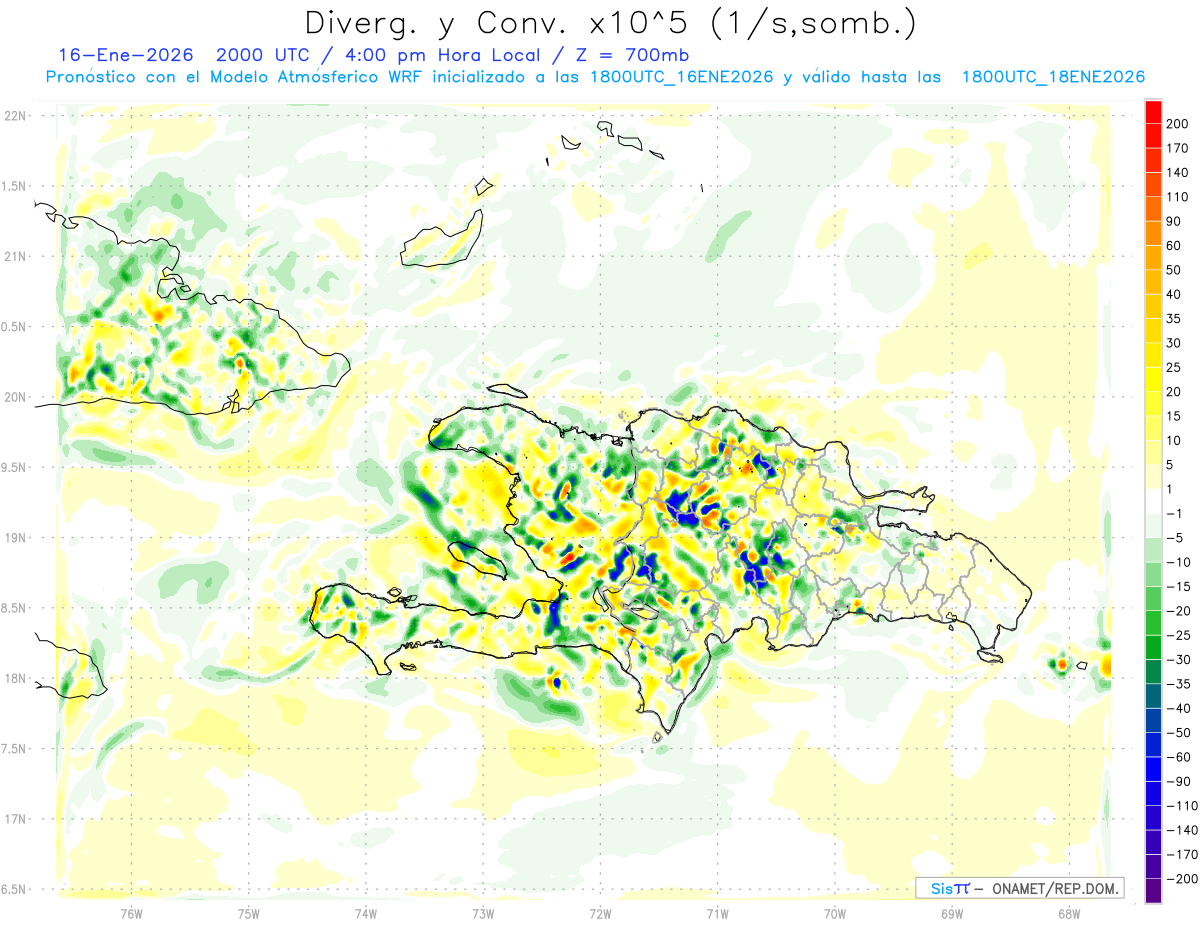1200x927 pixels.
Task: Click the green swatch between -25 and -30
Action: coord(1153,647)
